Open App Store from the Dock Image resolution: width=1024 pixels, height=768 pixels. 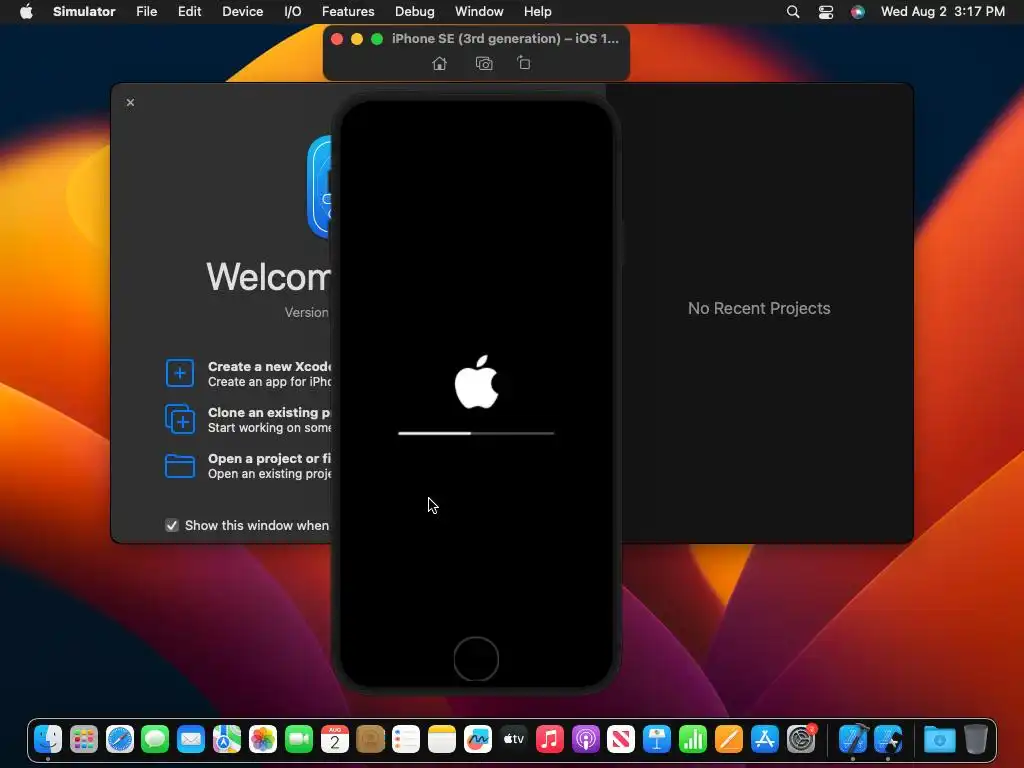tap(765, 739)
